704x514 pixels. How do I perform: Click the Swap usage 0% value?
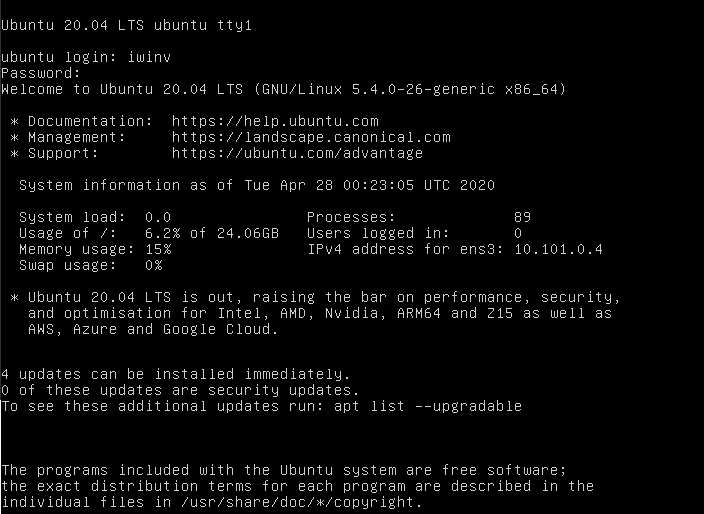pos(154,265)
